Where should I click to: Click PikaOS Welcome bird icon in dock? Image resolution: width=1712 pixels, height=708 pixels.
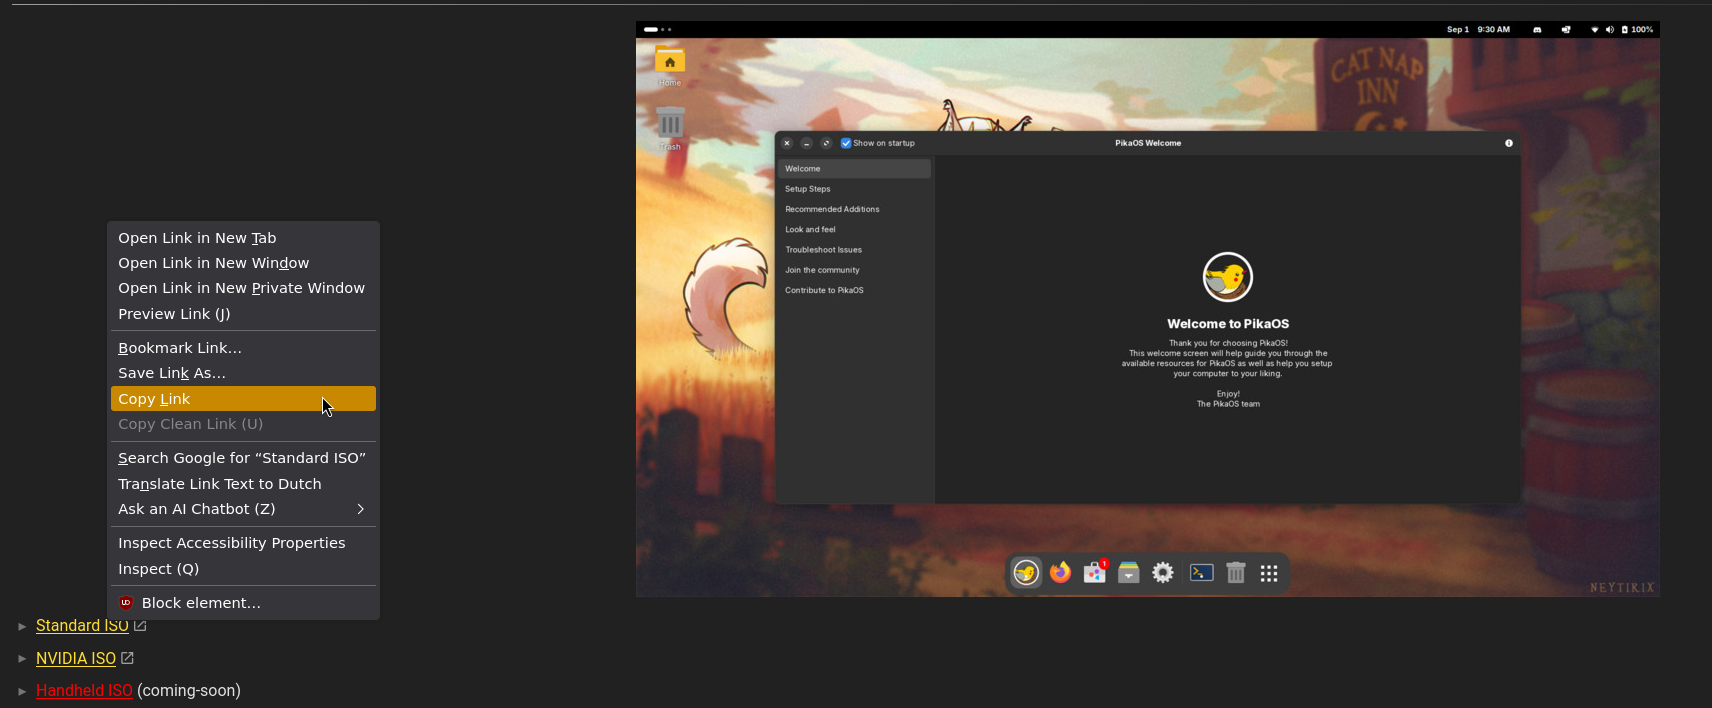coord(1026,573)
